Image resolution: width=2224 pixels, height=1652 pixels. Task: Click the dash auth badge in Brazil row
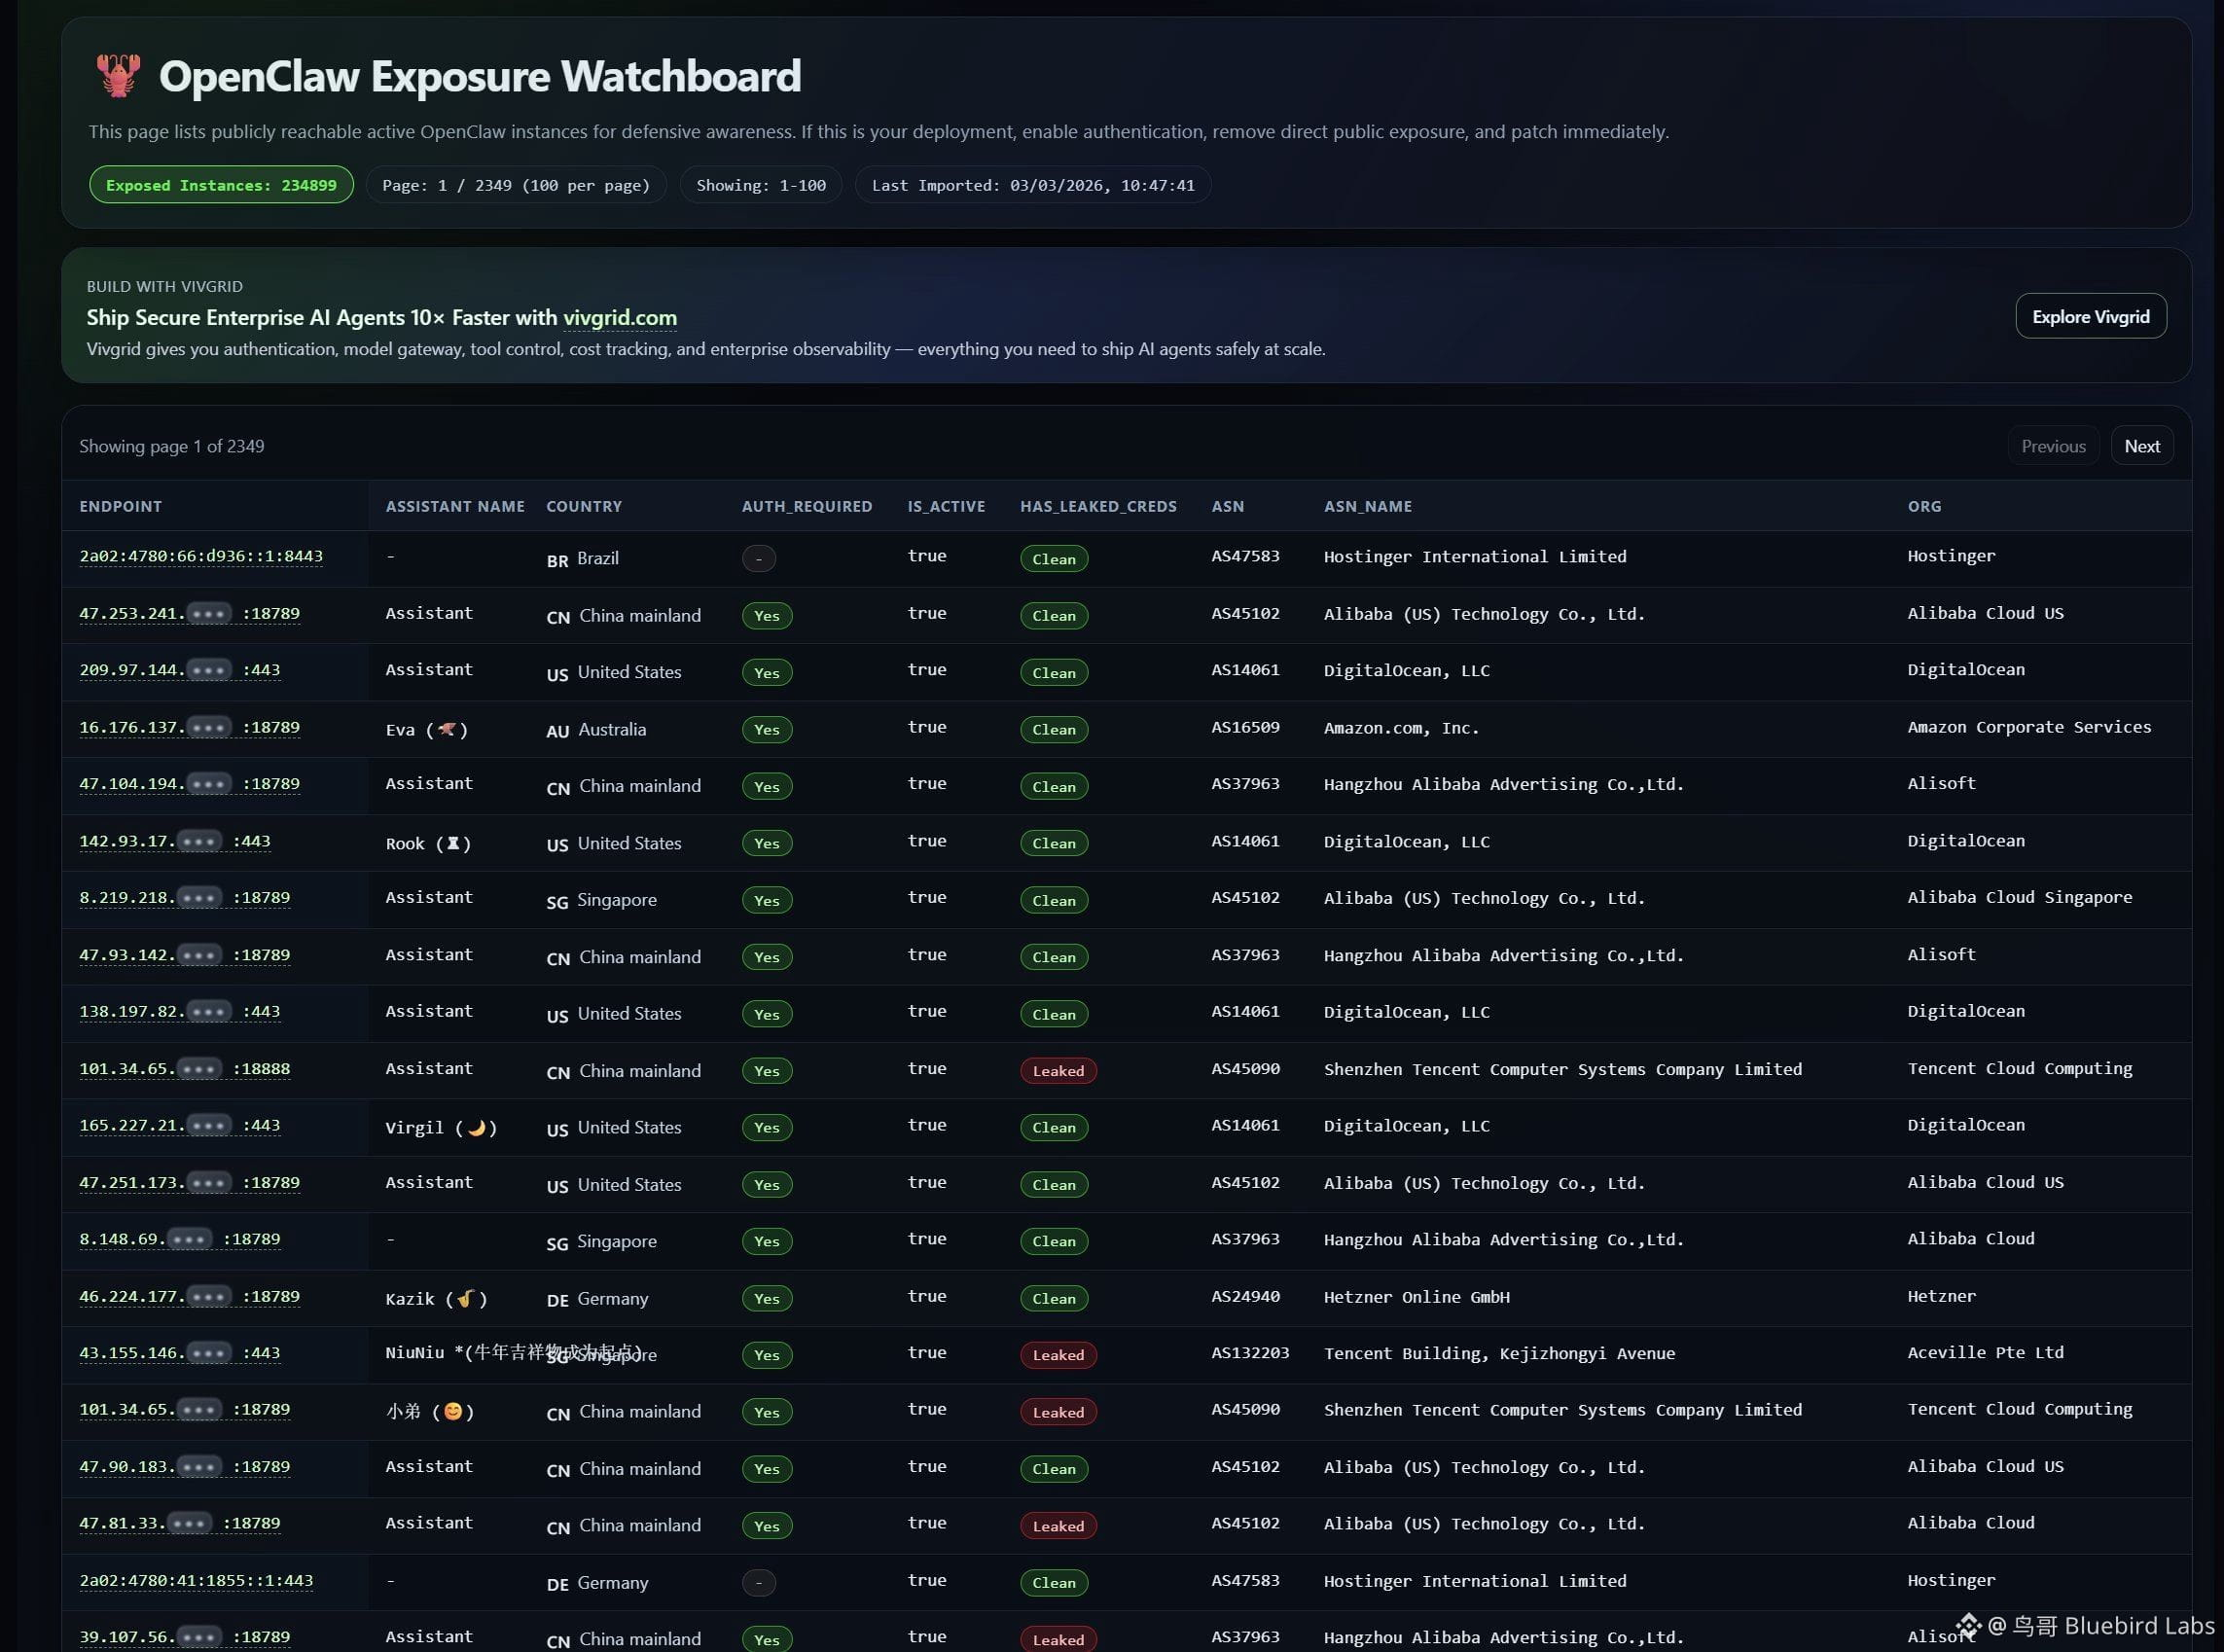tap(758, 559)
